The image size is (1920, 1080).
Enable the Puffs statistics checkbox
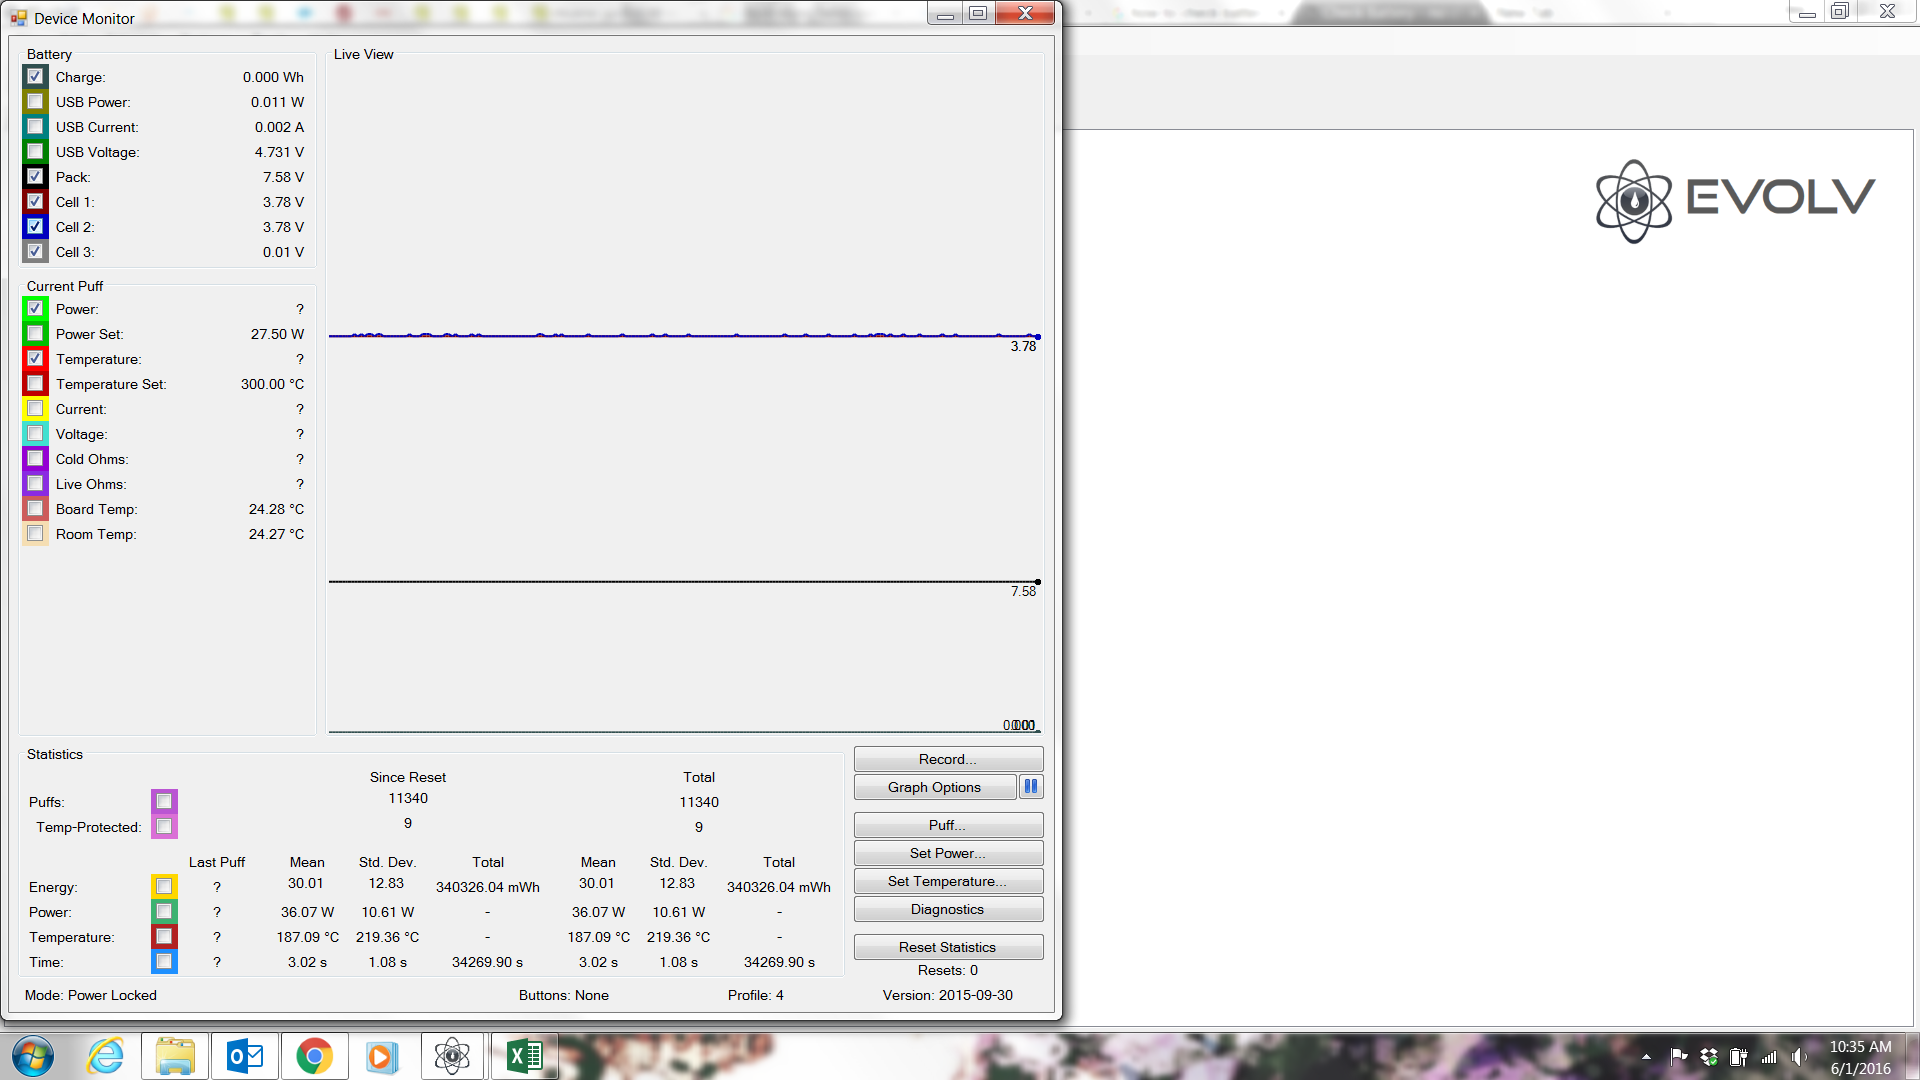164,802
